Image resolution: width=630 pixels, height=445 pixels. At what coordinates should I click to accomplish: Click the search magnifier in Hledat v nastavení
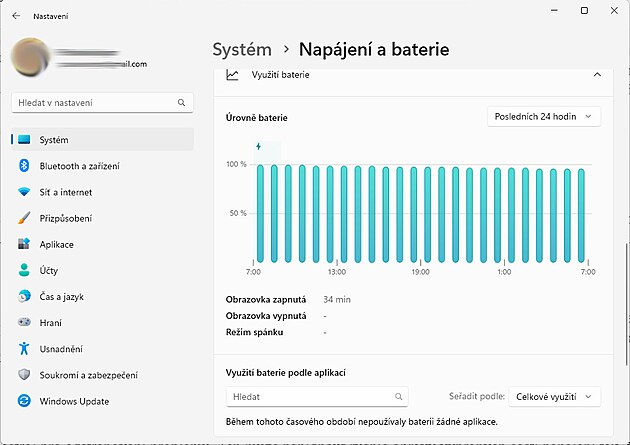click(181, 102)
